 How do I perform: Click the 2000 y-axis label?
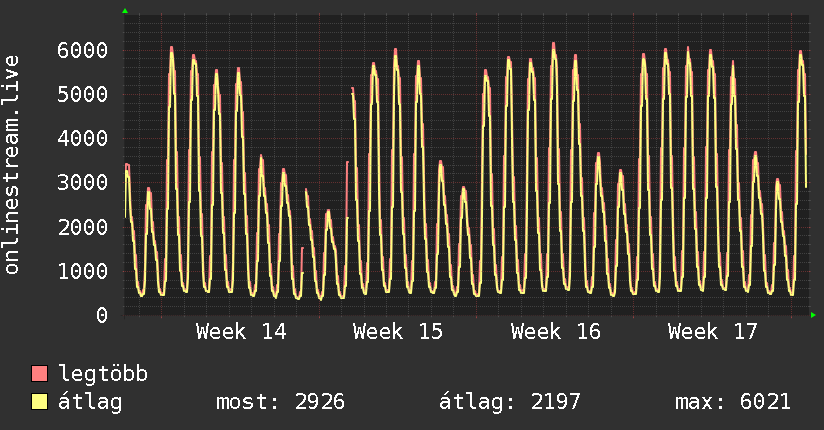pos(83,227)
